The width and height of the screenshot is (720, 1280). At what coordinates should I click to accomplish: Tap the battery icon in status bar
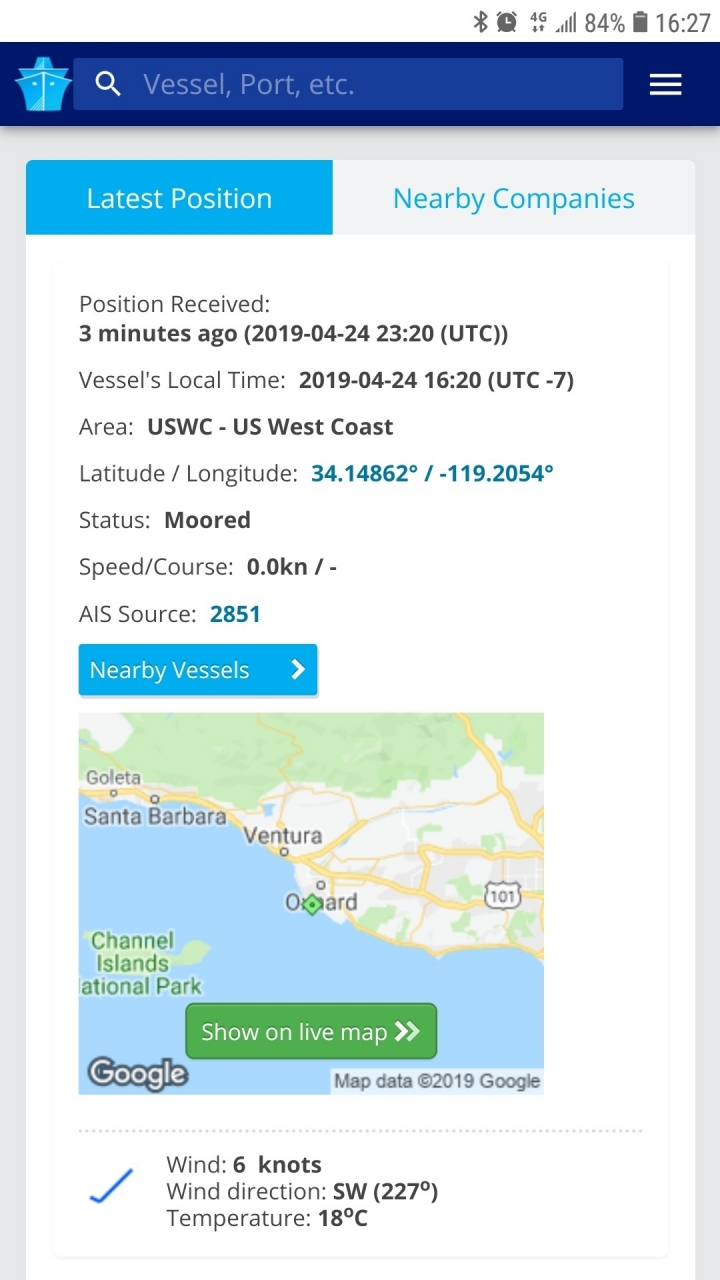click(x=640, y=22)
